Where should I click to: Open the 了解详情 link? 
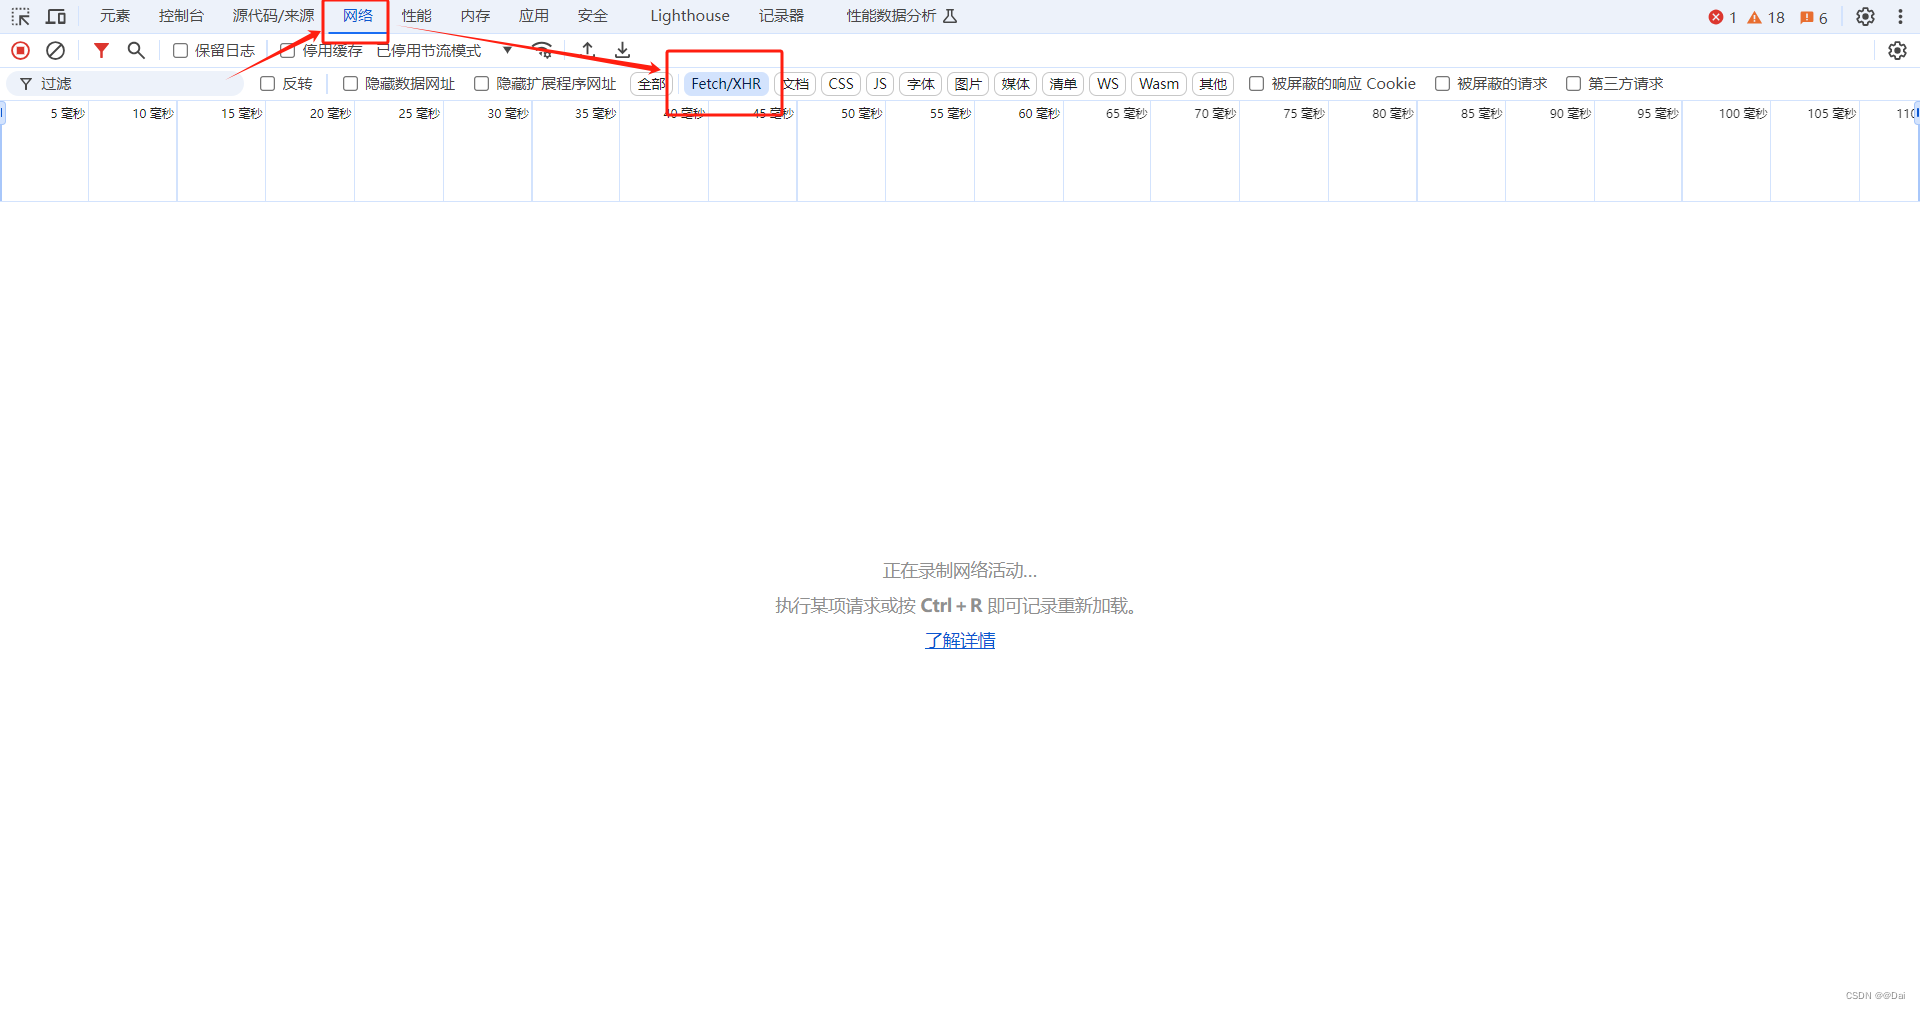(960, 641)
